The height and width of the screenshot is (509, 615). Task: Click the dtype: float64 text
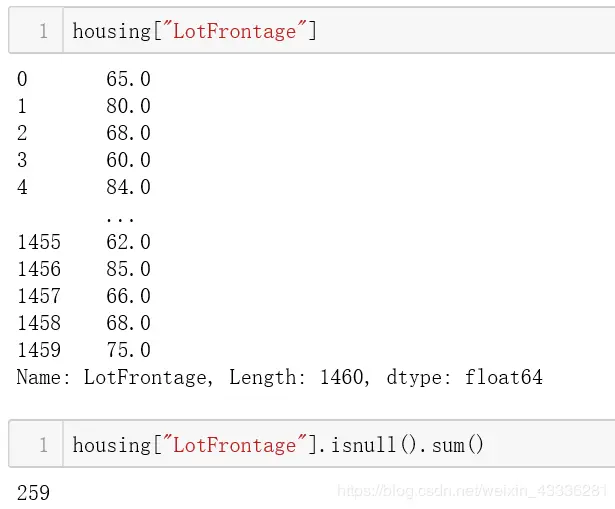(x=464, y=378)
